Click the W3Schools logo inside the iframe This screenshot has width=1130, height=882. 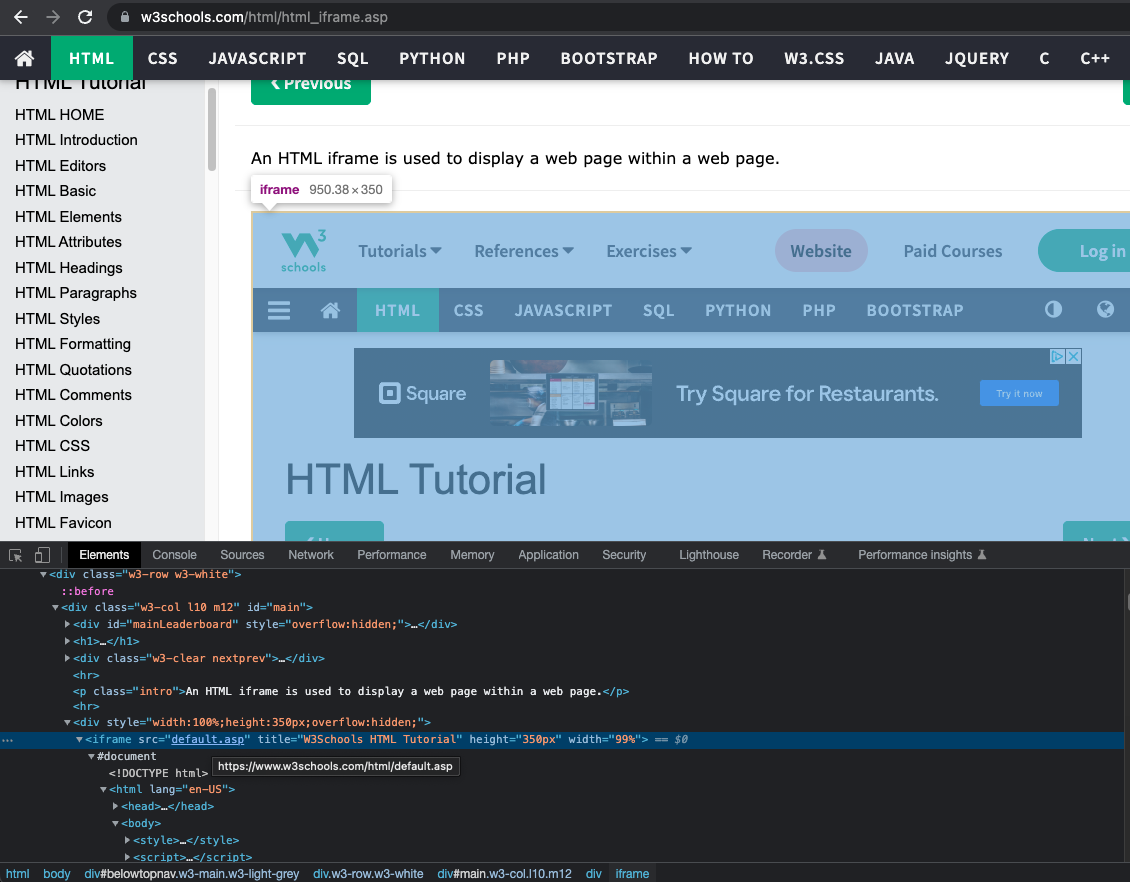tap(303, 251)
